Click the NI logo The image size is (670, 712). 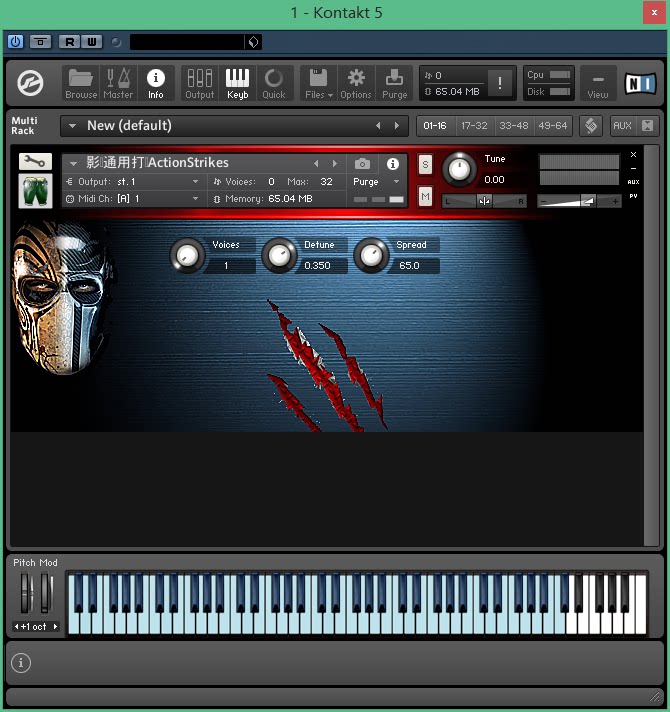pos(640,84)
